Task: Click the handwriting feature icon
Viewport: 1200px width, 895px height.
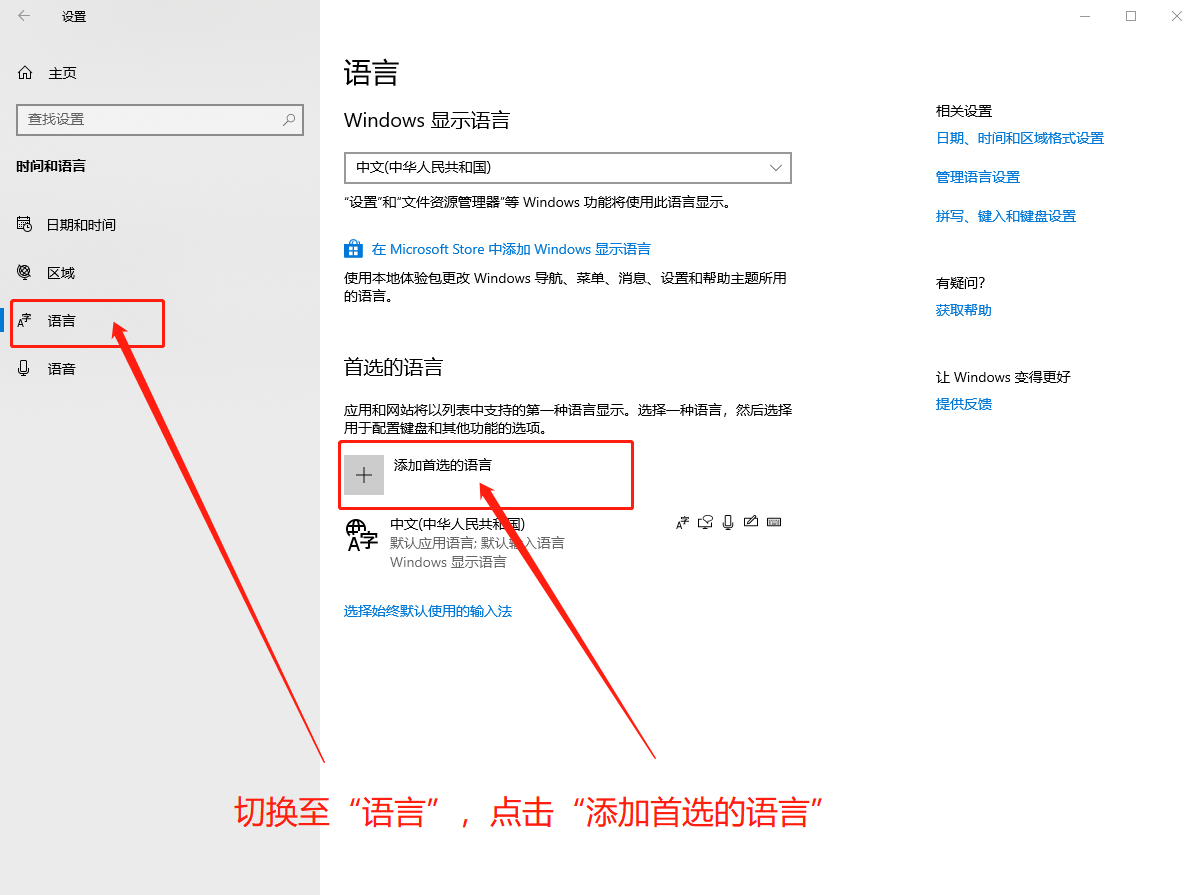Action: coord(750,522)
